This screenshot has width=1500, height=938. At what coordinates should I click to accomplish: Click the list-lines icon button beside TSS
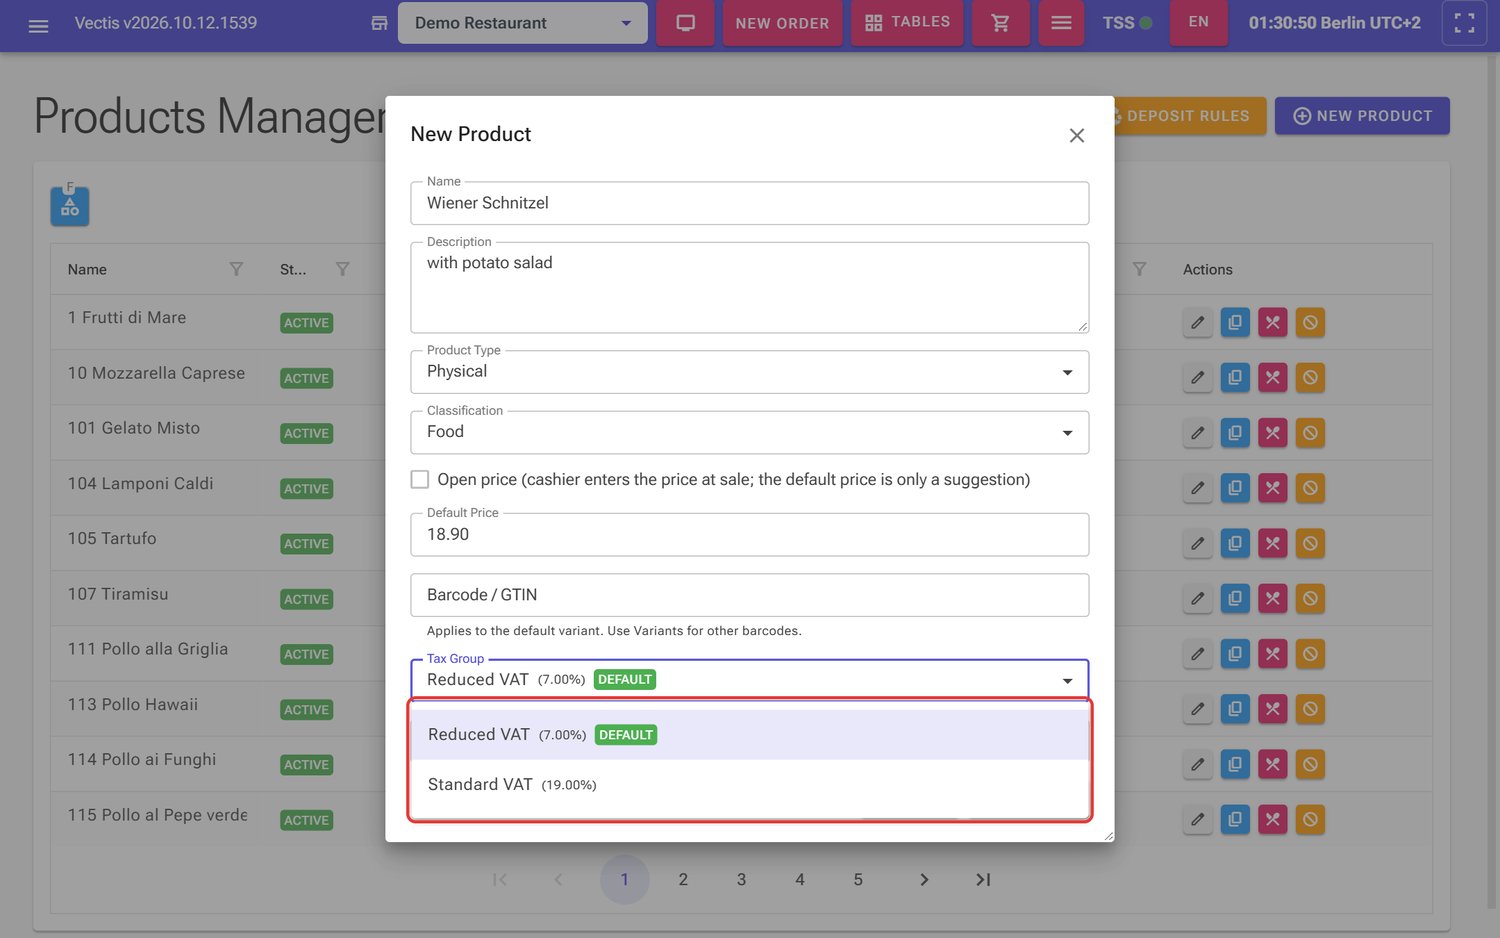coord(1061,23)
